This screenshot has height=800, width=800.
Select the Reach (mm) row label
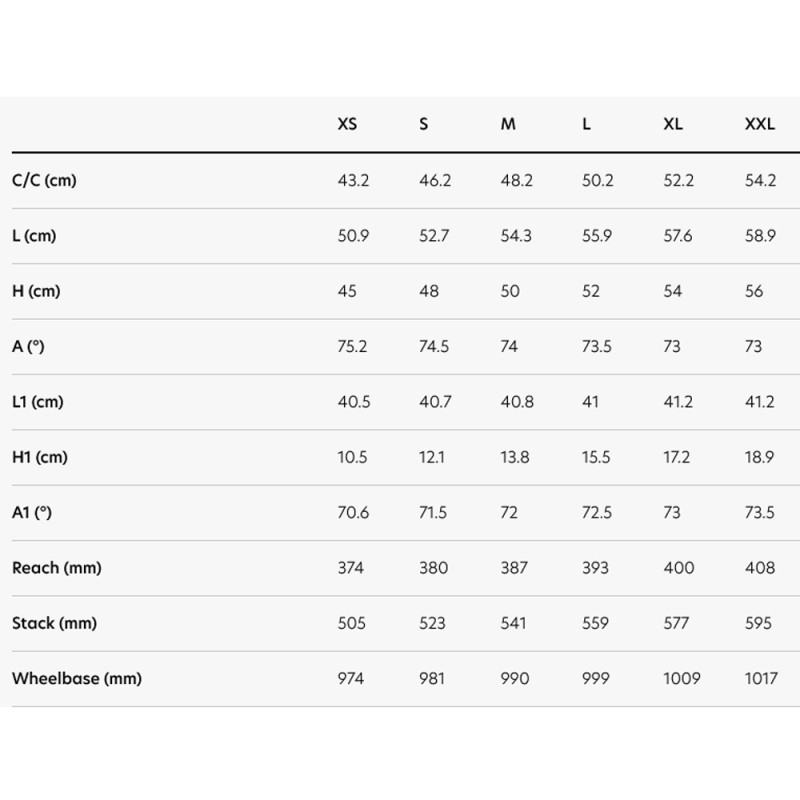[57, 568]
